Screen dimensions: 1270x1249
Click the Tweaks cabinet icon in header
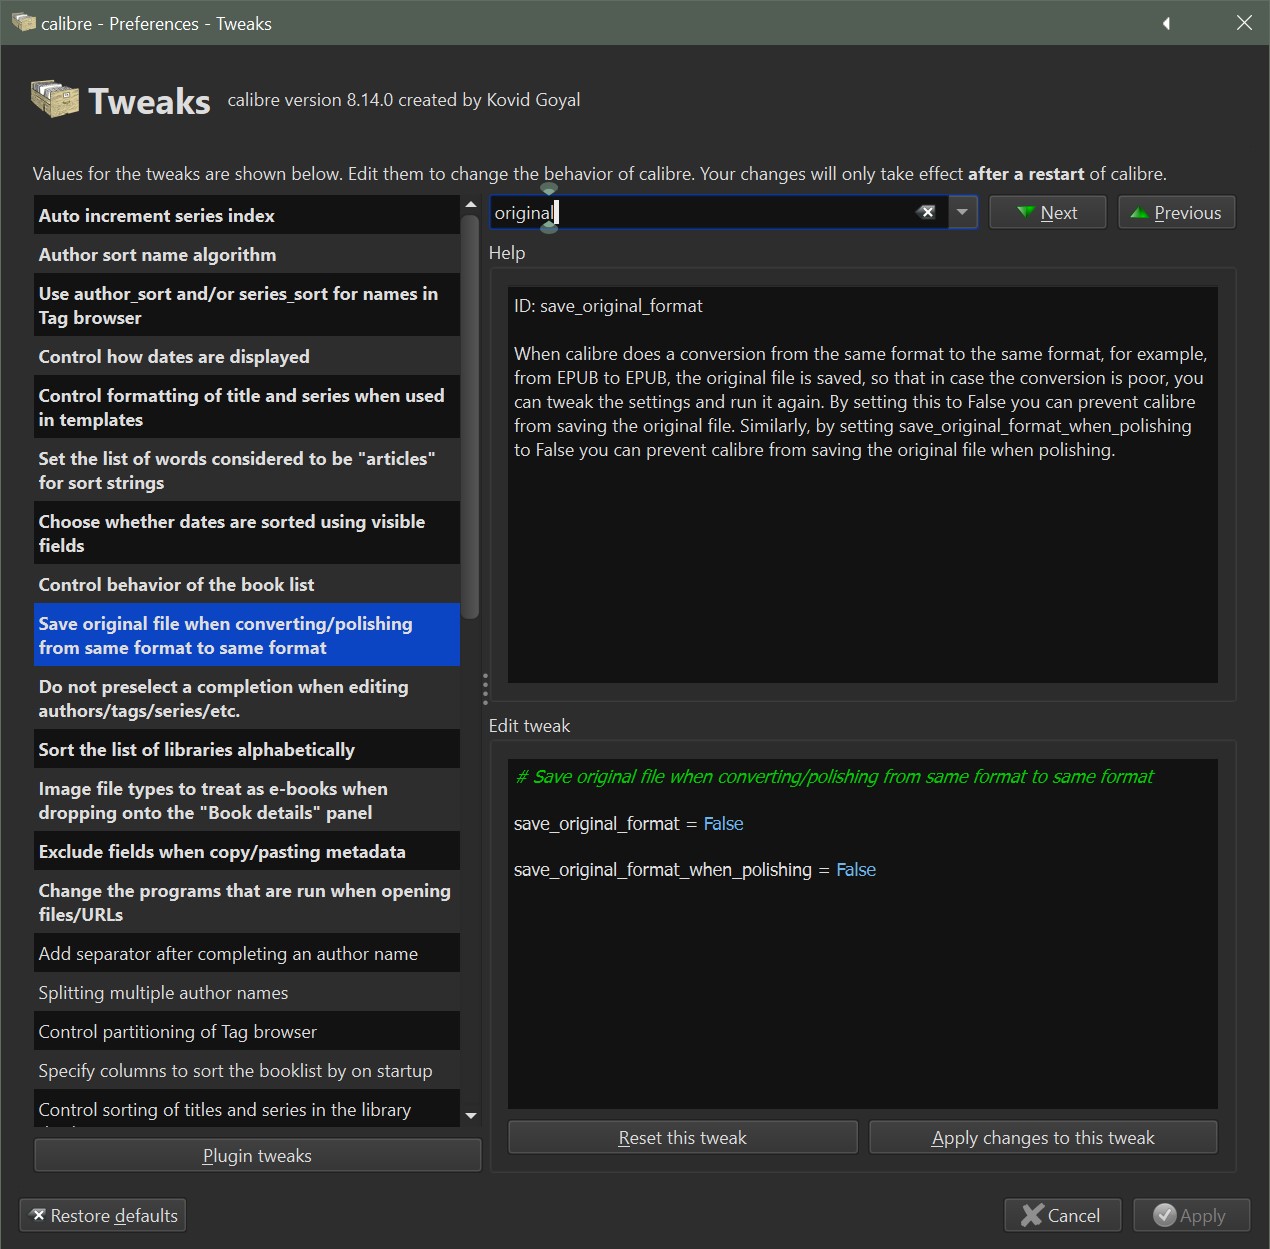coord(54,99)
